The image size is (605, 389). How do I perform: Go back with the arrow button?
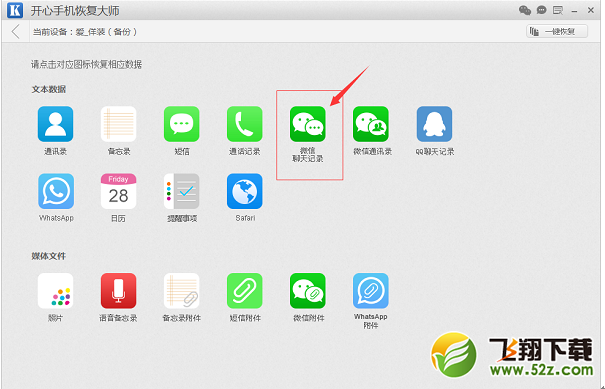click(16, 32)
